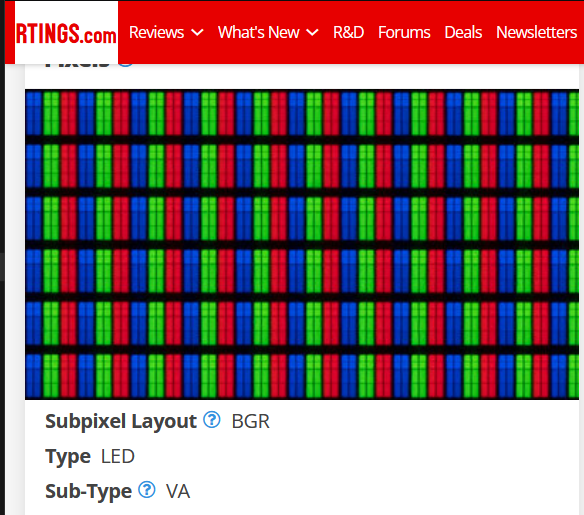
Task: Expand the Reviews dropdown chevron
Action: (197, 33)
